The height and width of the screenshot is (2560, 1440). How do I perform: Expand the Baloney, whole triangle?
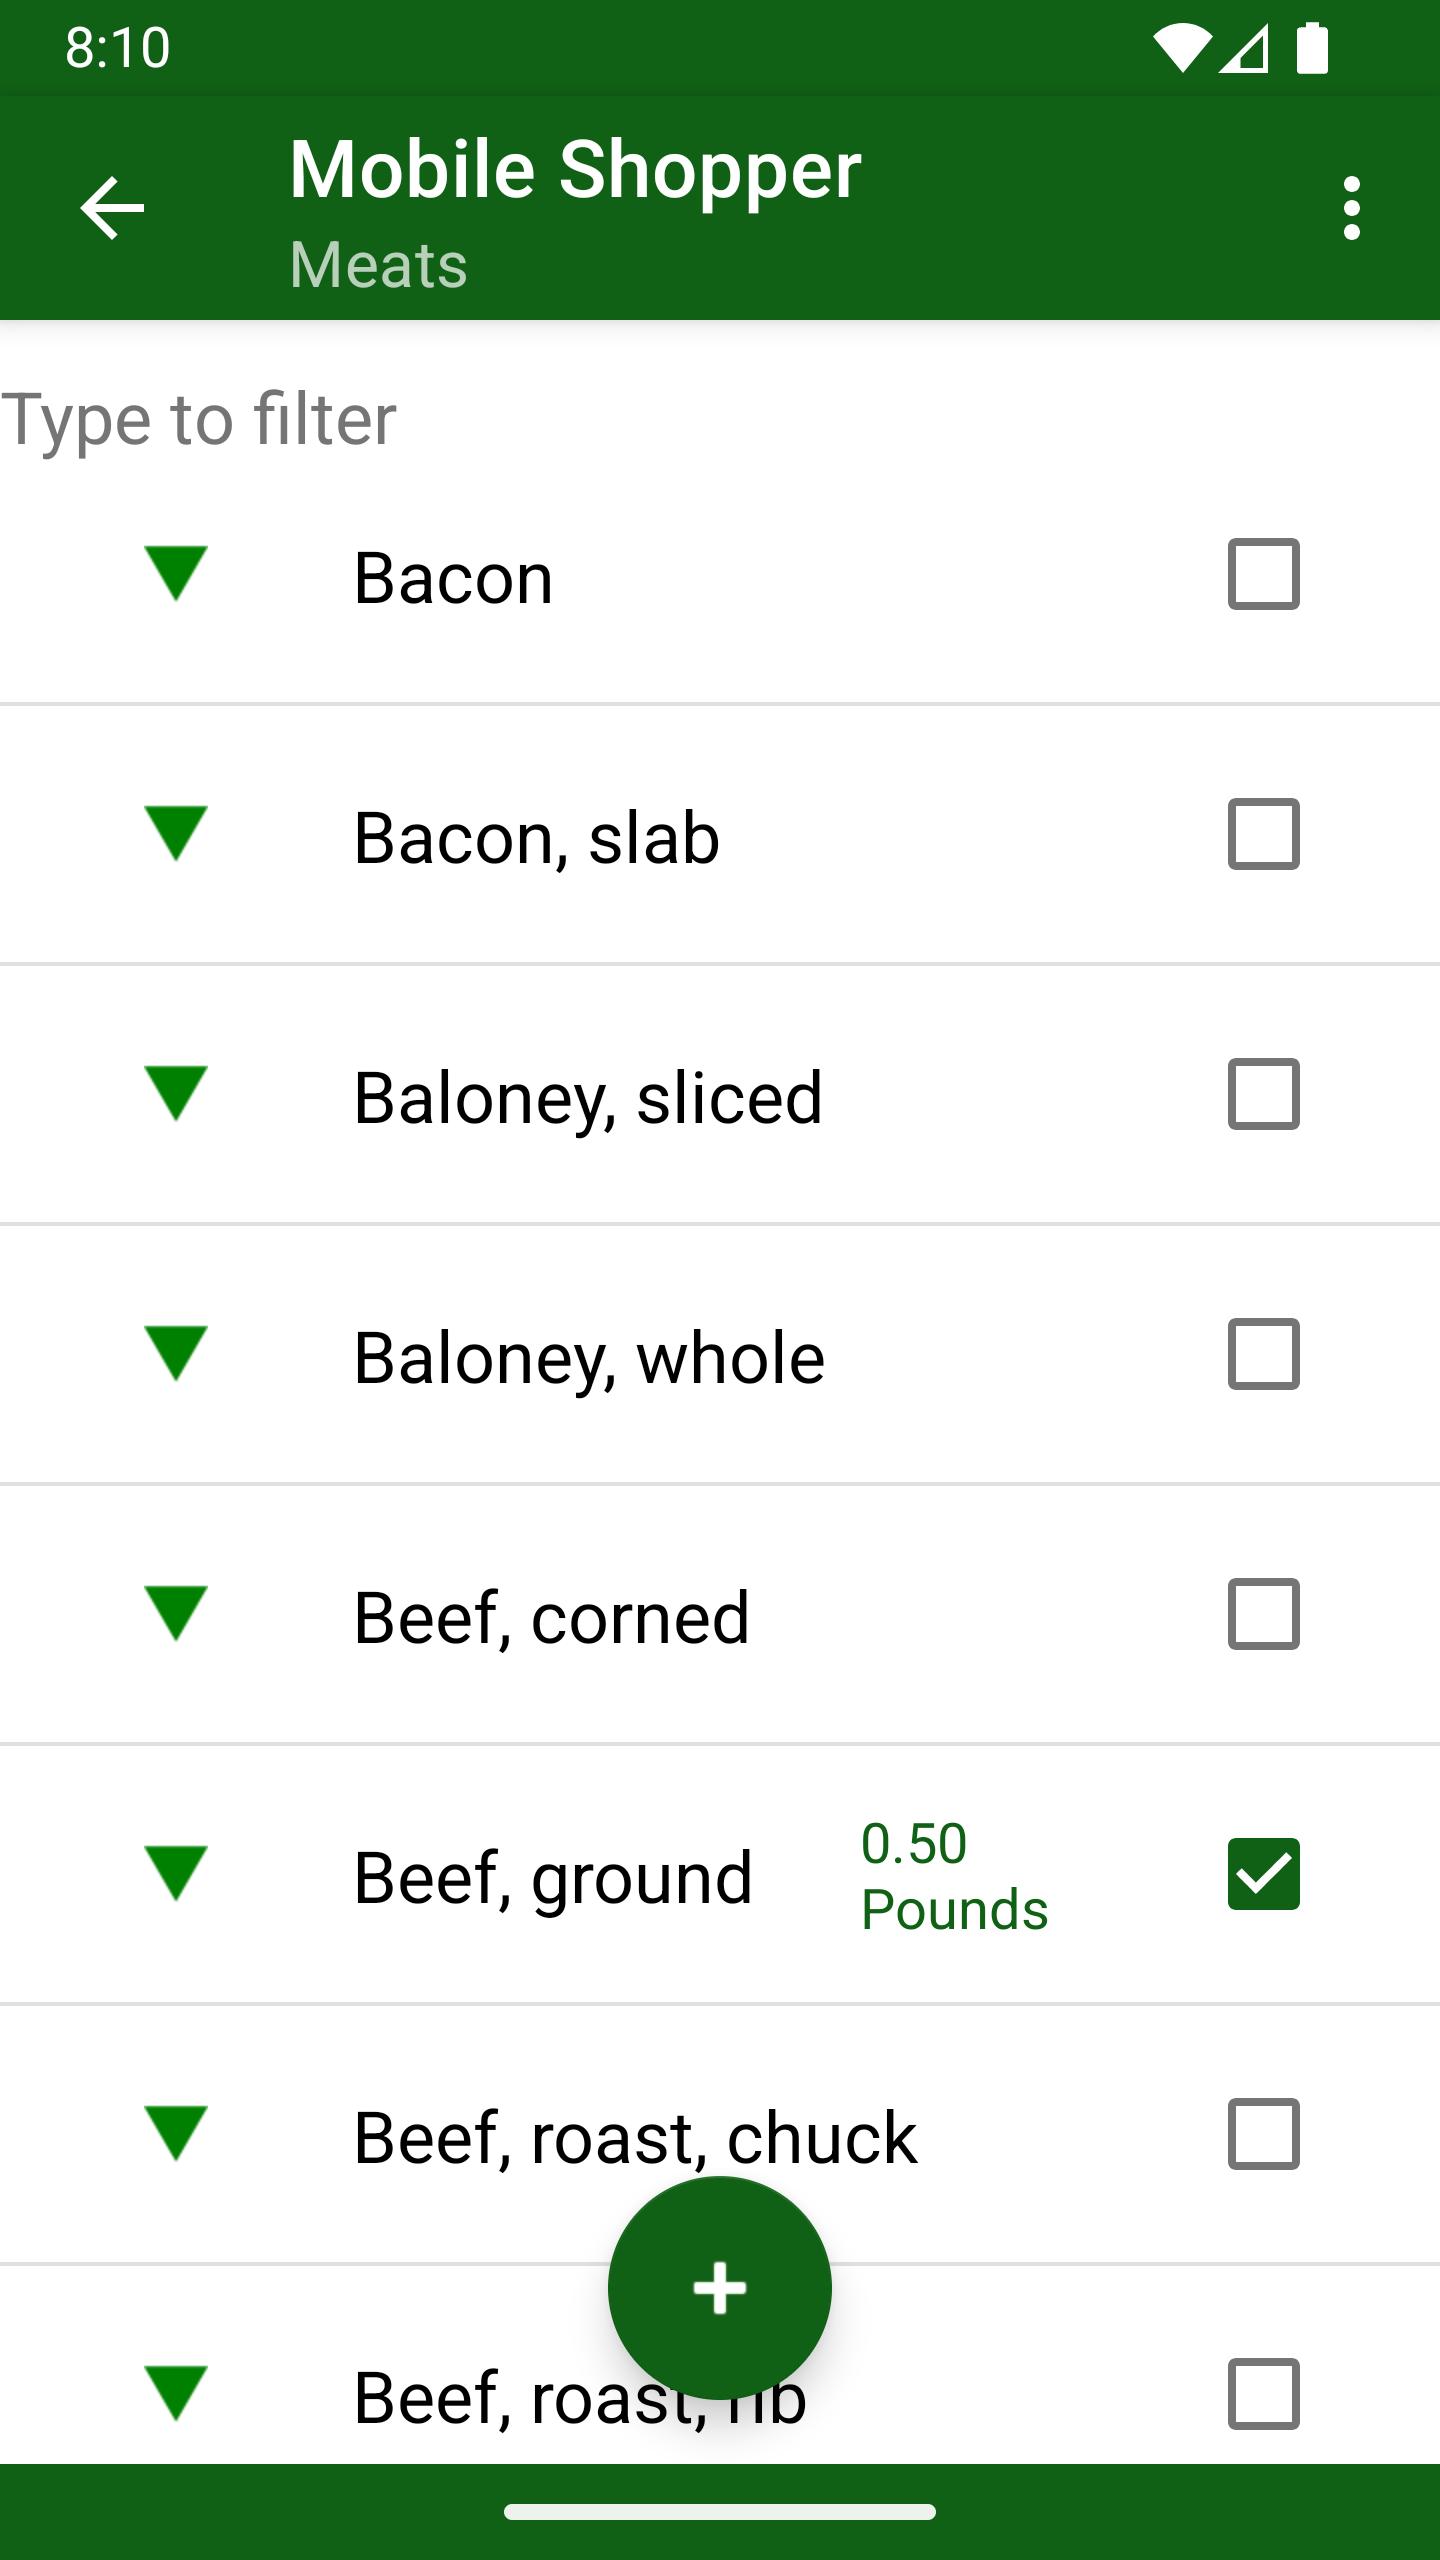pyautogui.click(x=176, y=1354)
